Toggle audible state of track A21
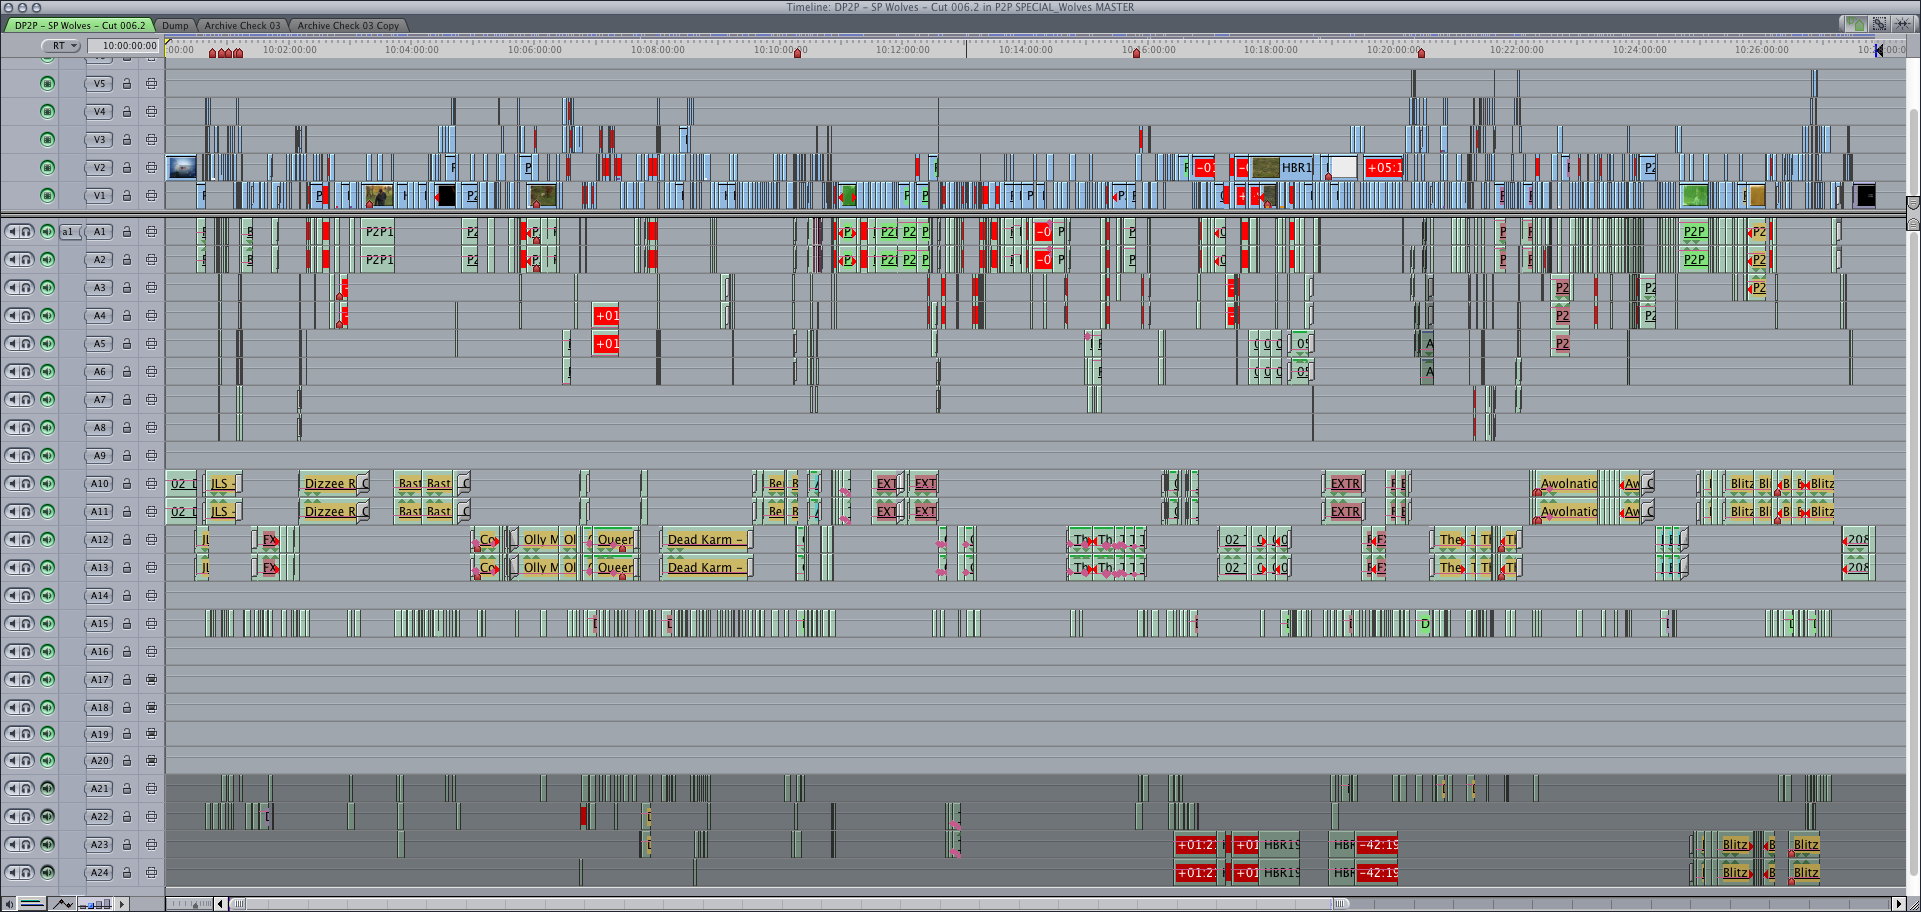 pos(47,789)
